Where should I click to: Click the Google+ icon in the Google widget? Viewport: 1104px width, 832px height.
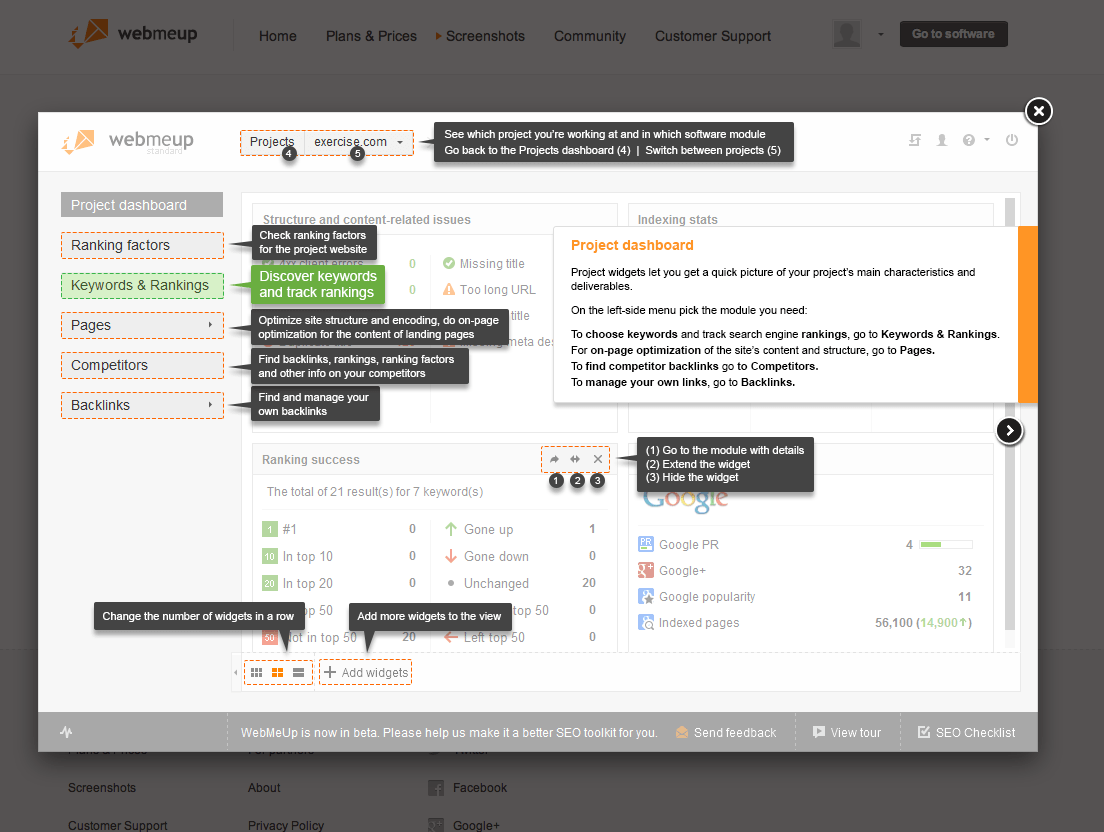coord(646,570)
